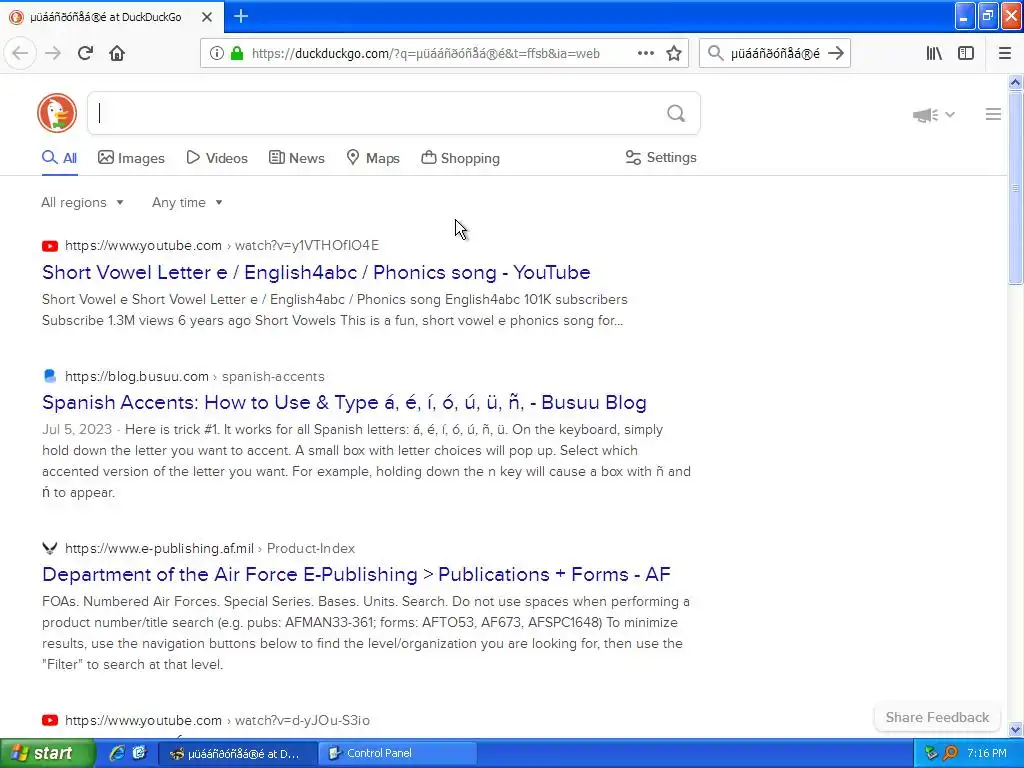Open the Library bookmarks icon
1024x768 pixels.
pyautogui.click(x=934, y=53)
